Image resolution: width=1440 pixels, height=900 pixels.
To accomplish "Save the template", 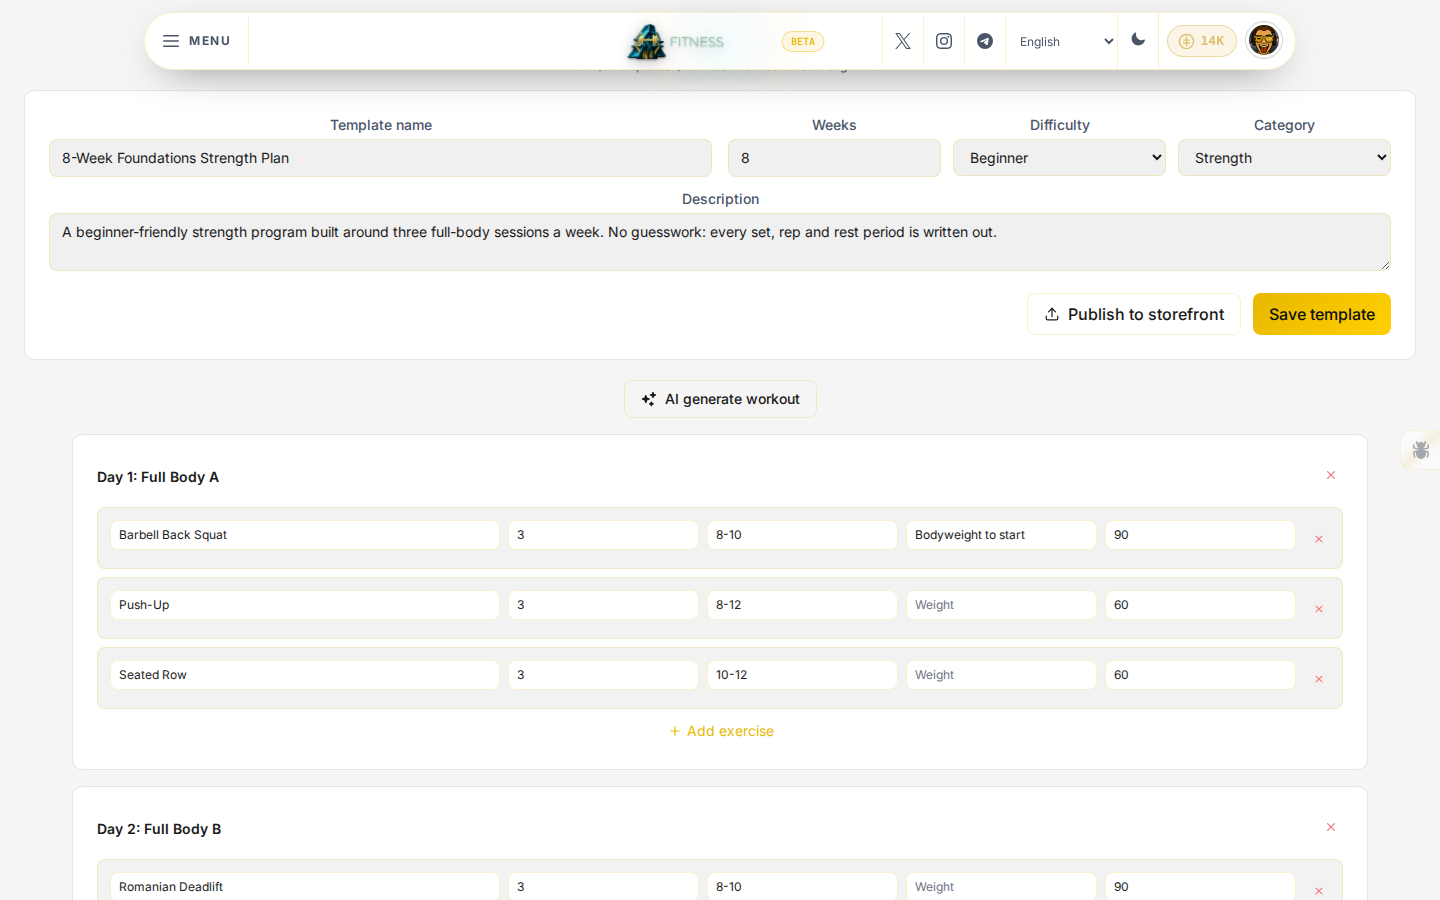I will [x=1322, y=314].
